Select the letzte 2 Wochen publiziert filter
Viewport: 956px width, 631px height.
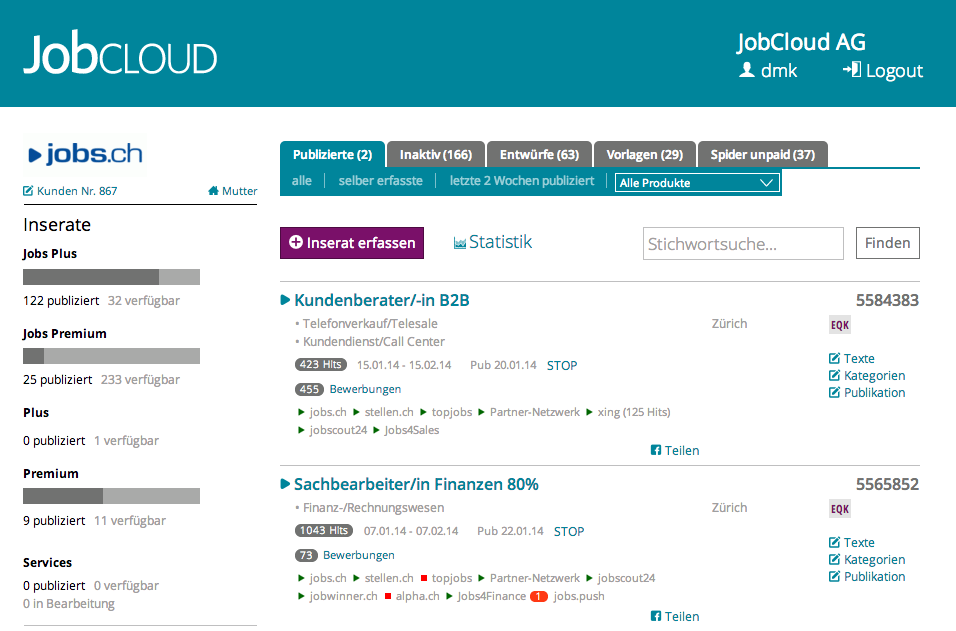[x=522, y=181]
